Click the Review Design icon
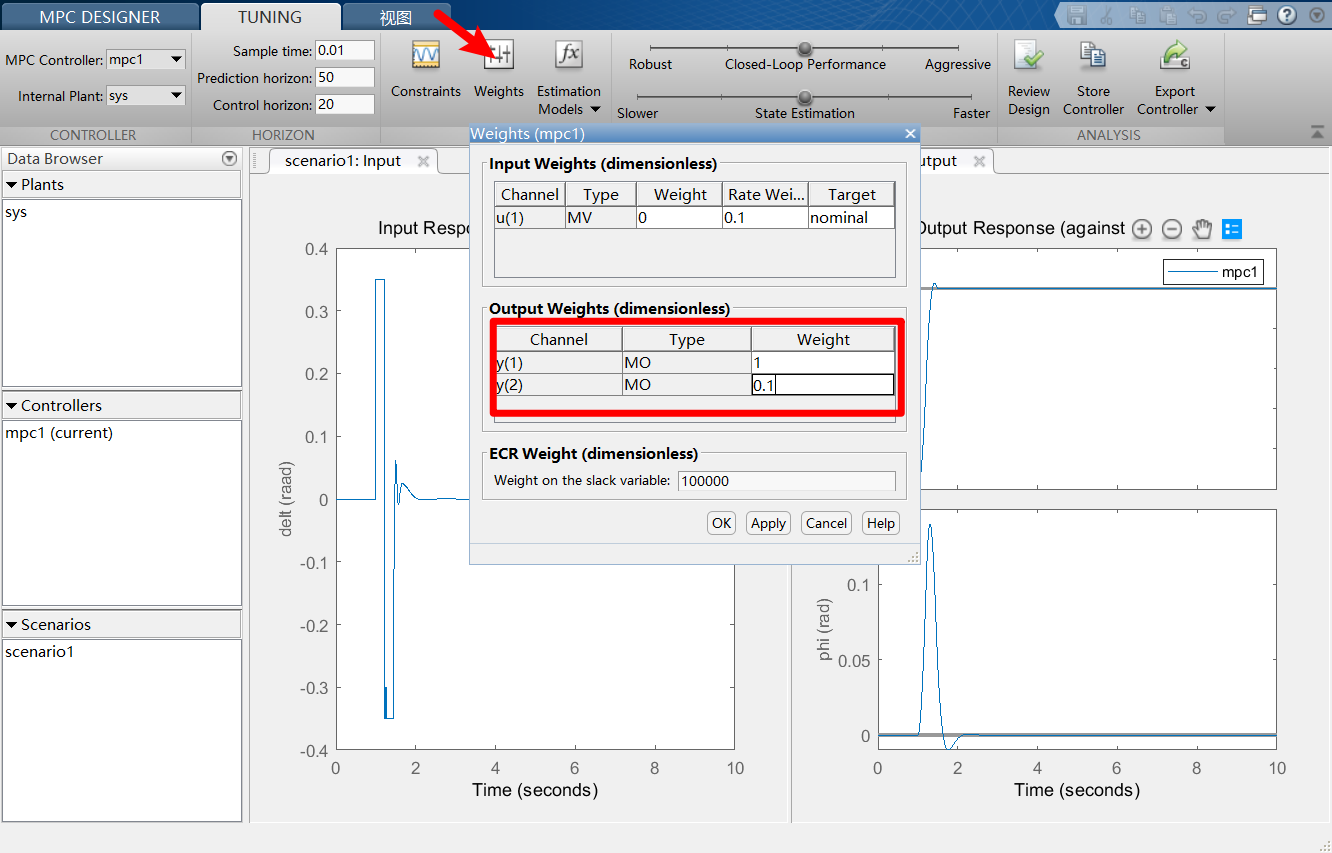 [x=1029, y=55]
